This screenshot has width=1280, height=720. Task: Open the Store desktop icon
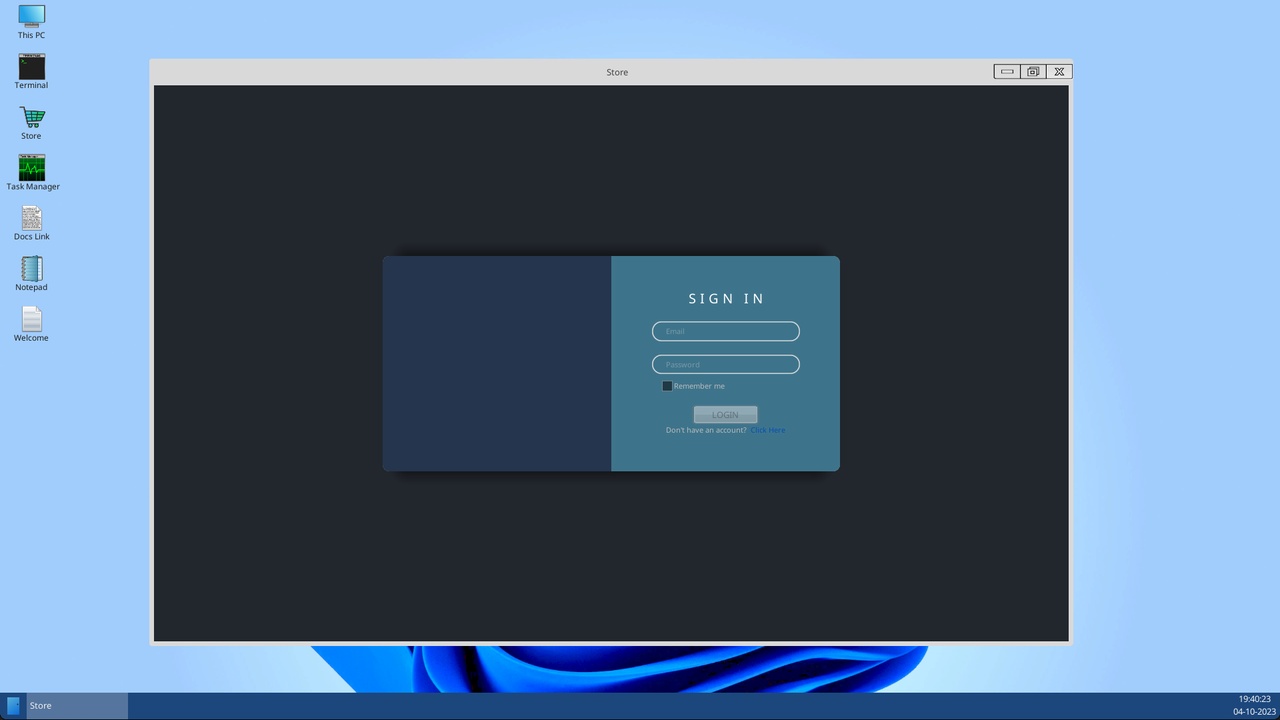(31, 119)
